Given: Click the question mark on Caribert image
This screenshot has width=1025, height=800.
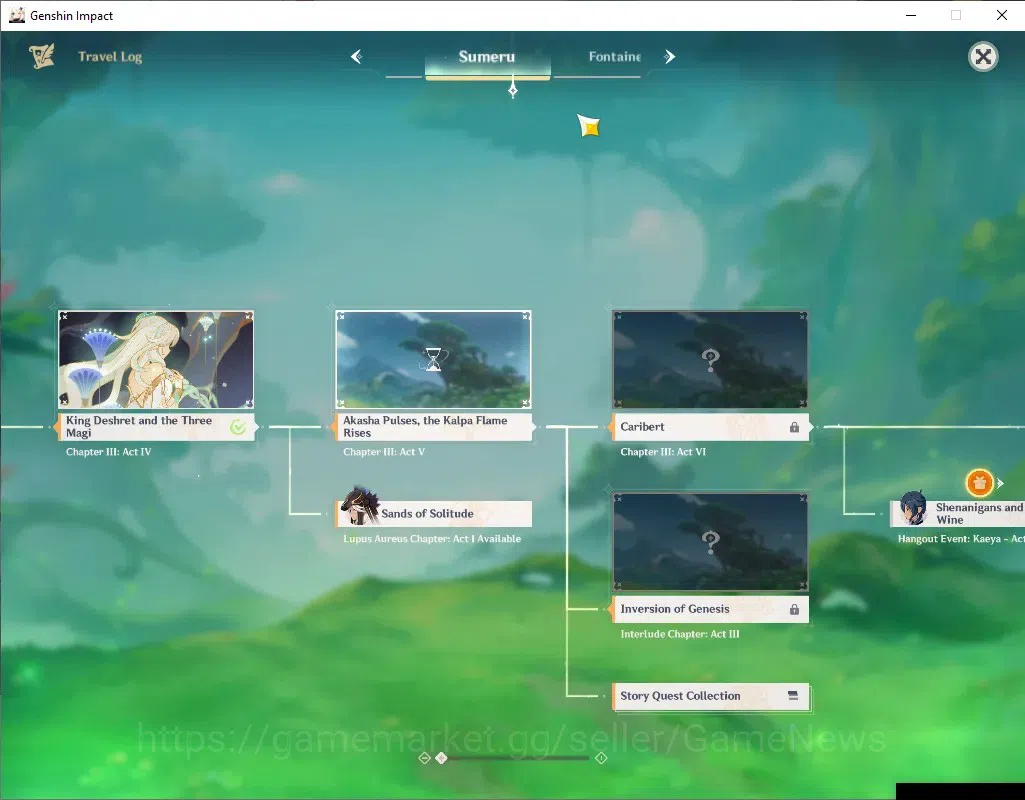Looking at the screenshot, I should click(711, 359).
